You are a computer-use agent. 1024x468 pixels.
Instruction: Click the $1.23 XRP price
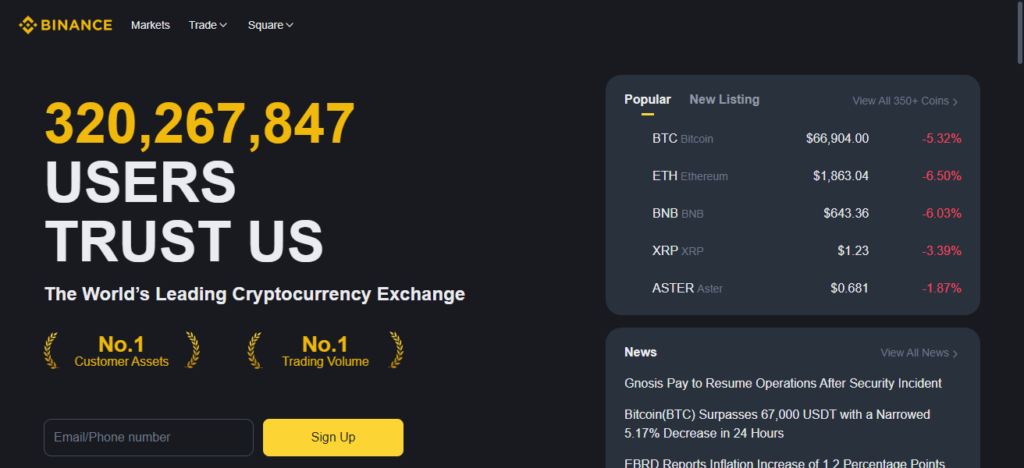coord(854,251)
